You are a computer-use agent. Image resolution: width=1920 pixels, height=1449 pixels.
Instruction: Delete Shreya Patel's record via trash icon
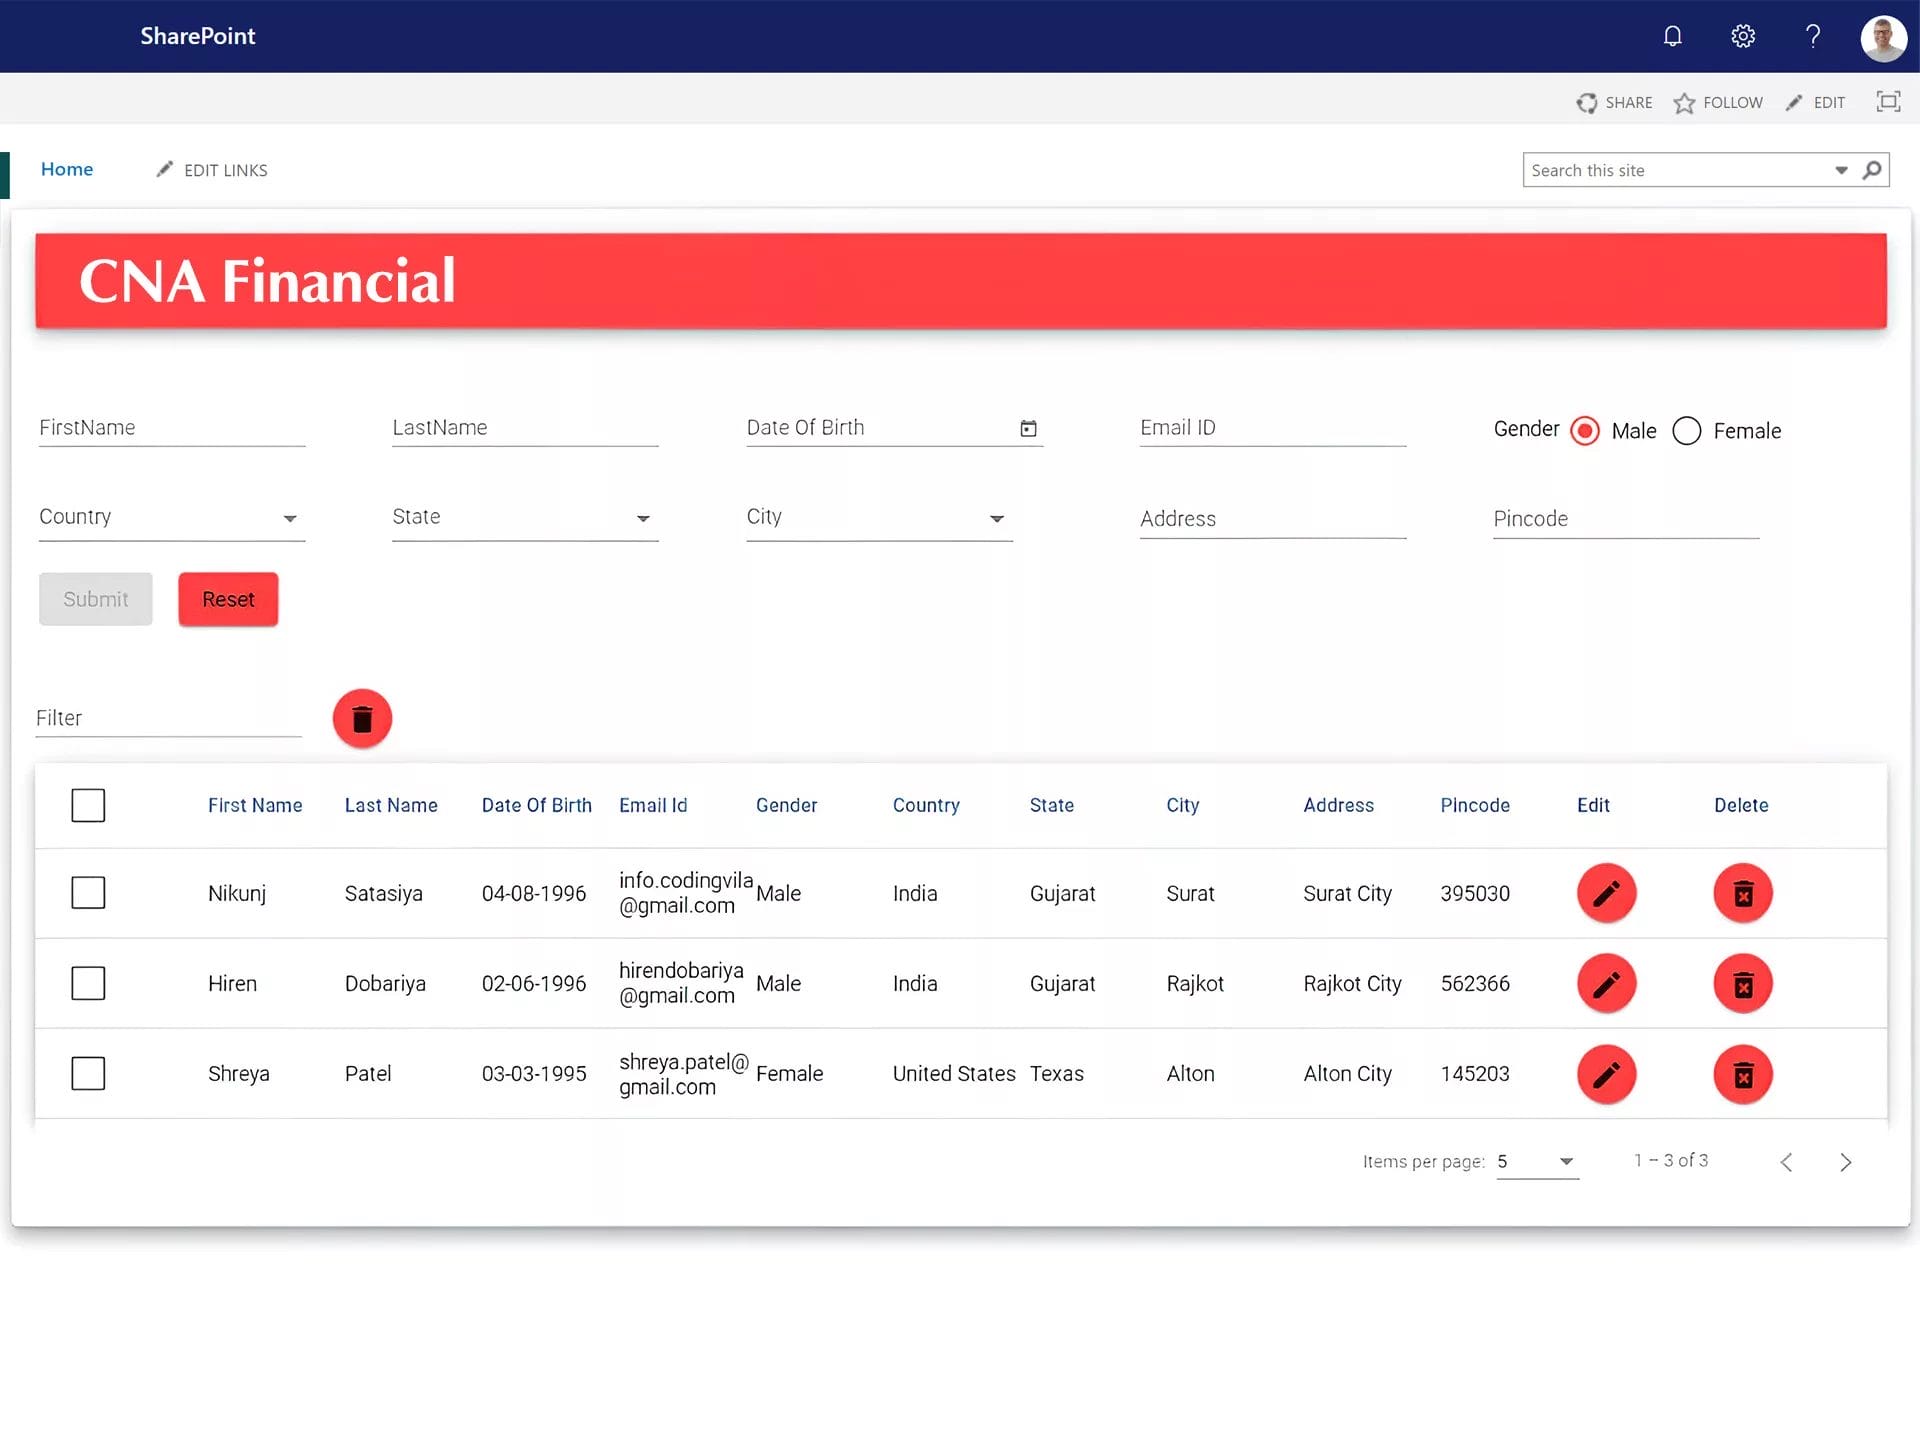pos(1743,1074)
